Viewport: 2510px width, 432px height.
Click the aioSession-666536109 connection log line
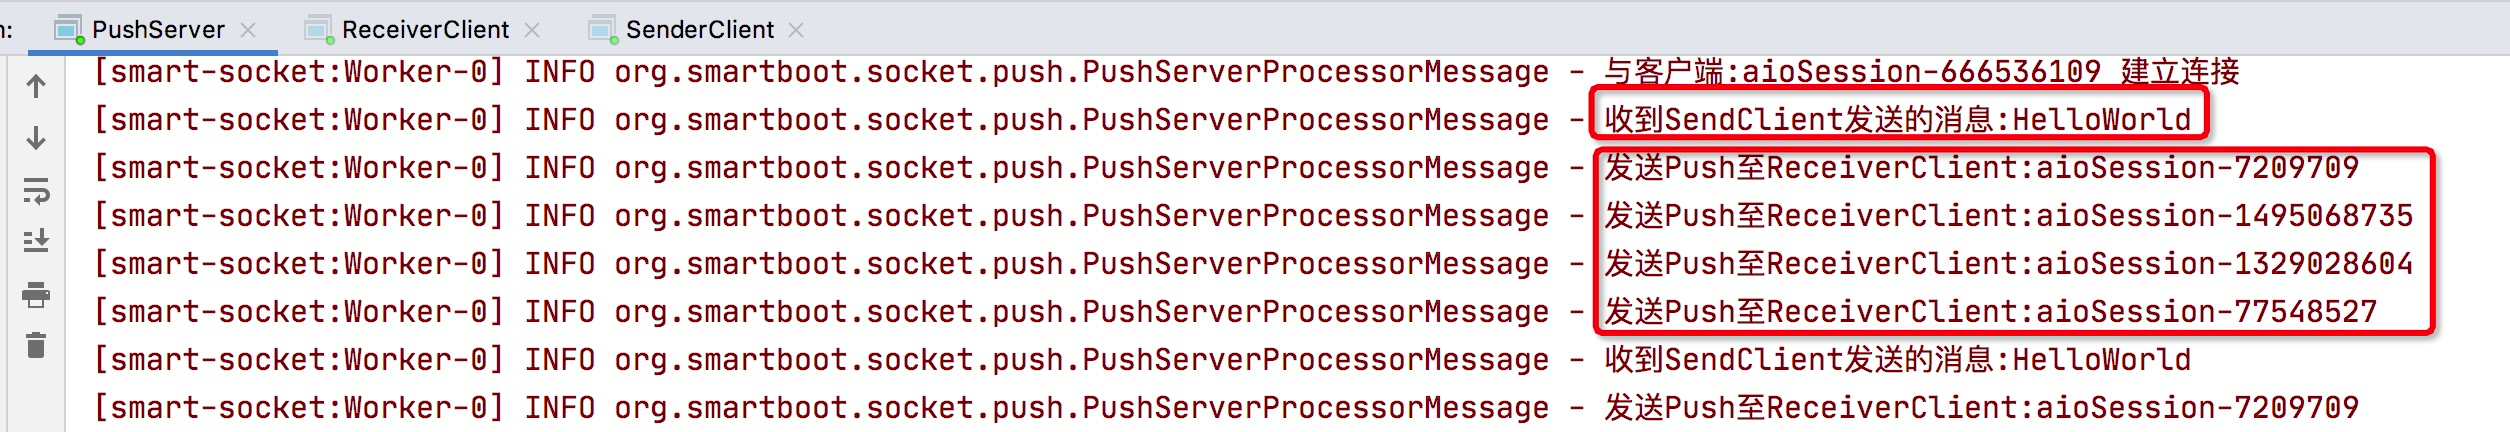(x=1920, y=72)
